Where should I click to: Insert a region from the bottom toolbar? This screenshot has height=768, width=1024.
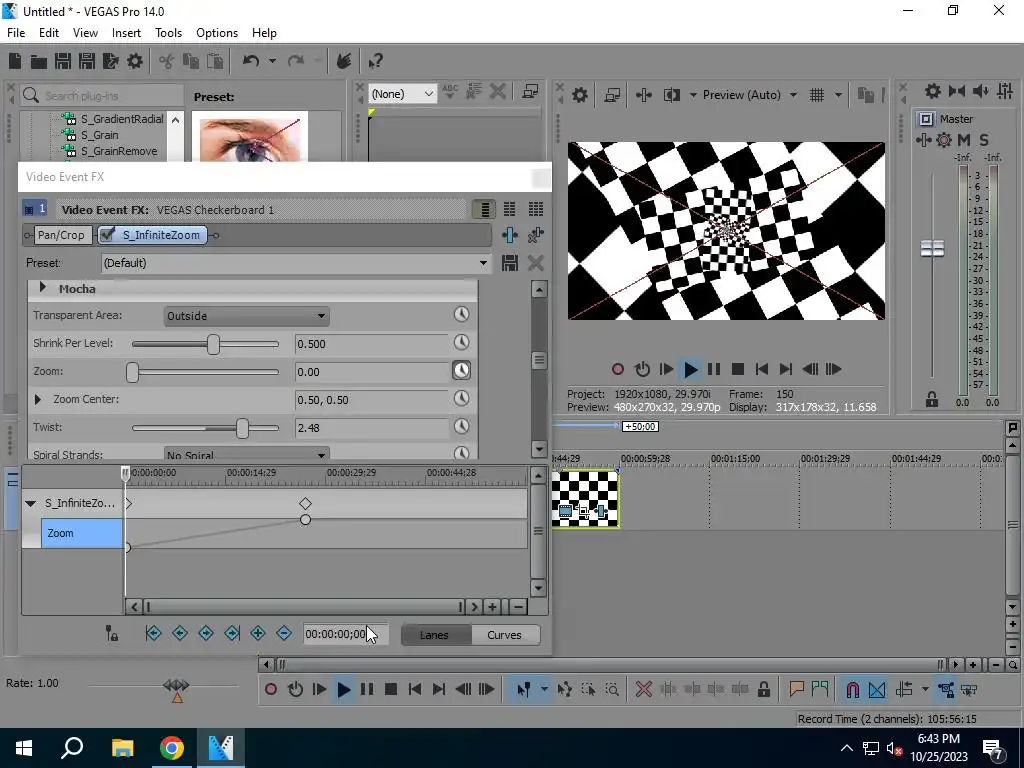point(820,690)
